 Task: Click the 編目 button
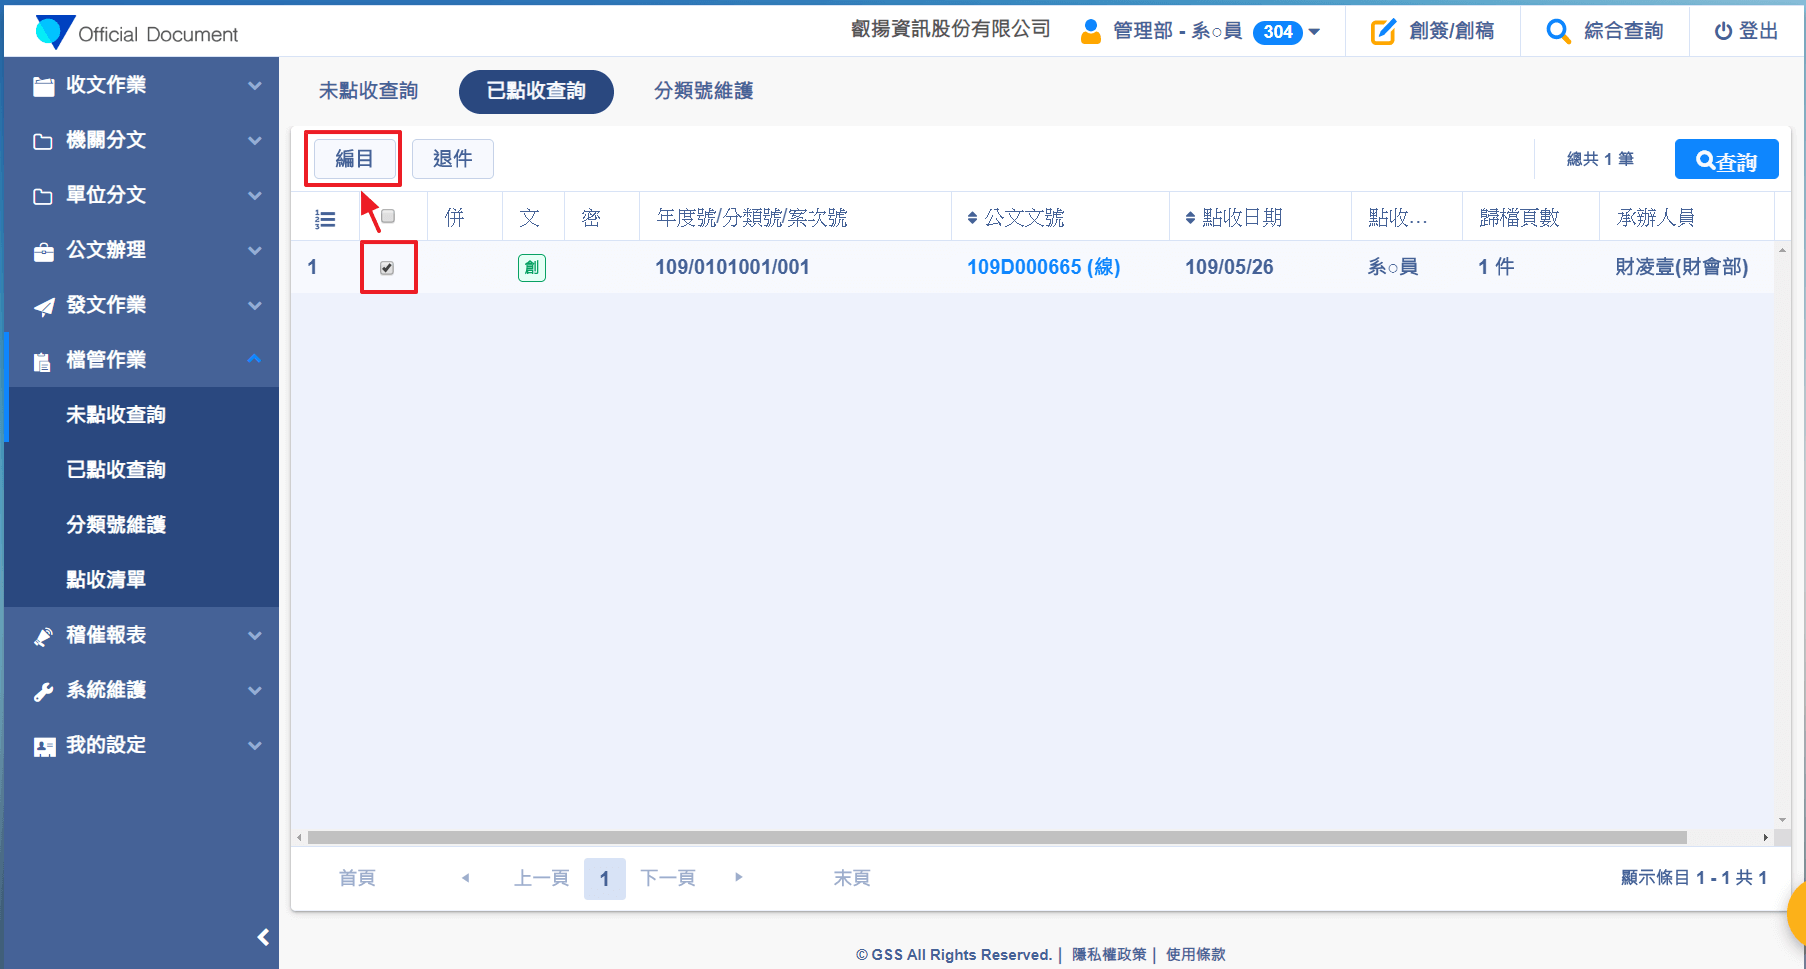(354, 159)
